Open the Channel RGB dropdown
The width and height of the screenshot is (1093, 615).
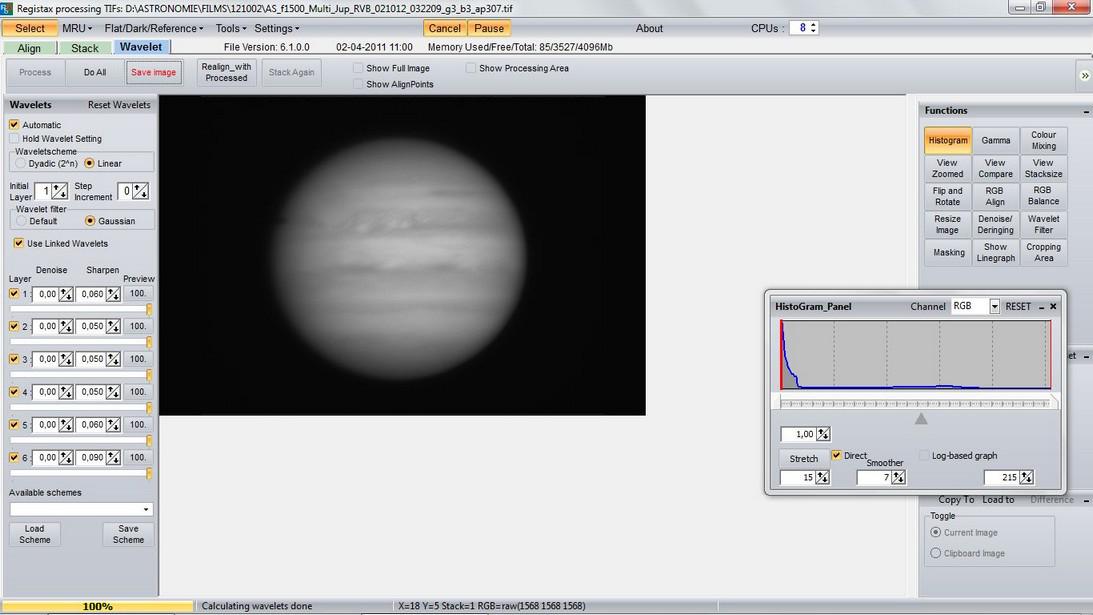click(x=994, y=307)
